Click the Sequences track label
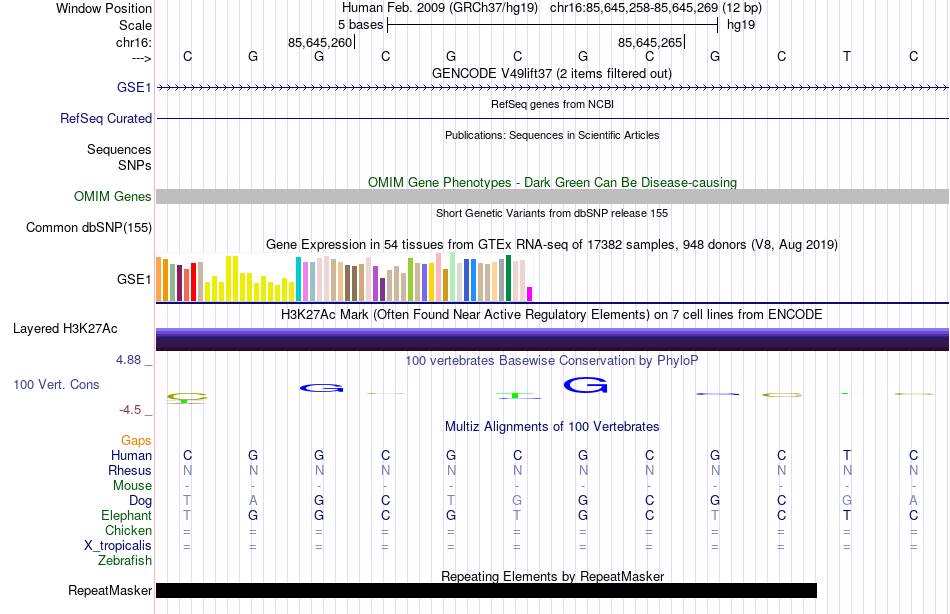Viewport: 950px width, 614px height. (119, 149)
